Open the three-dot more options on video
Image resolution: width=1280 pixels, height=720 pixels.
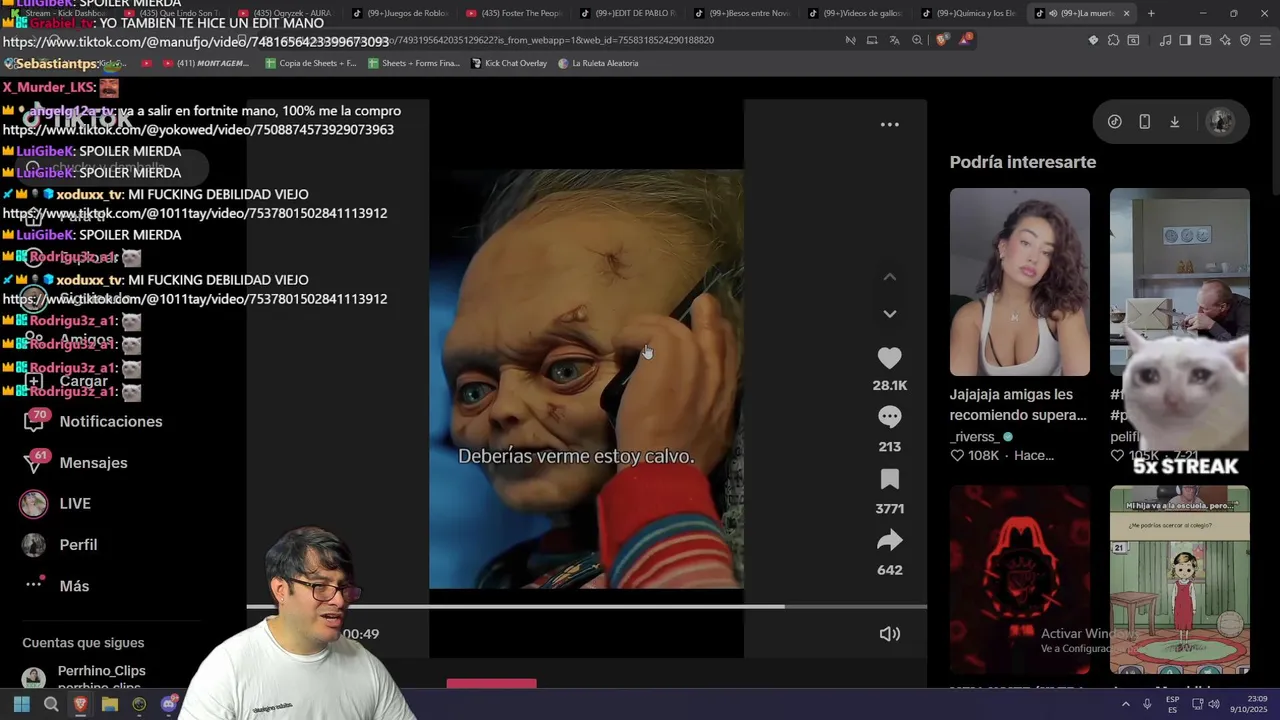tap(889, 125)
